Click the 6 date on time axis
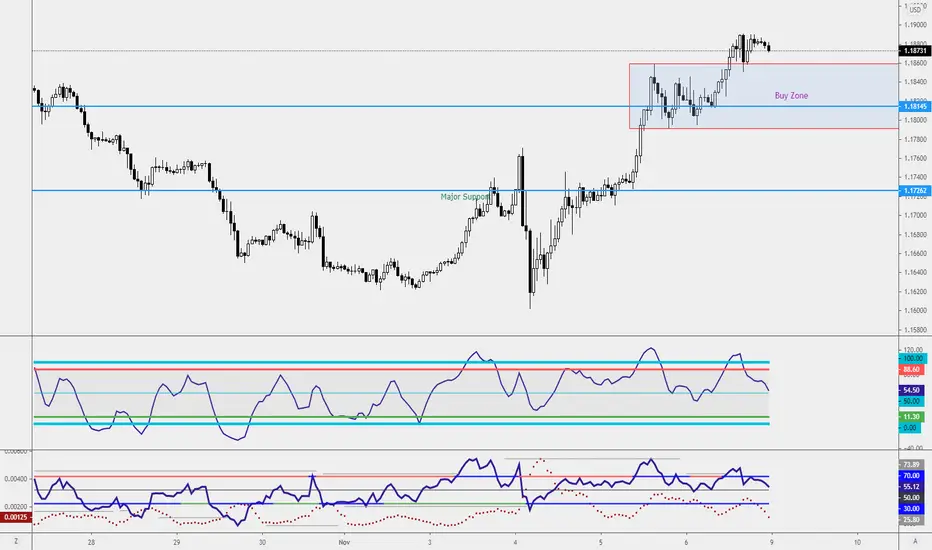This screenshot has height=550, width=932. [x=687, y=542]
